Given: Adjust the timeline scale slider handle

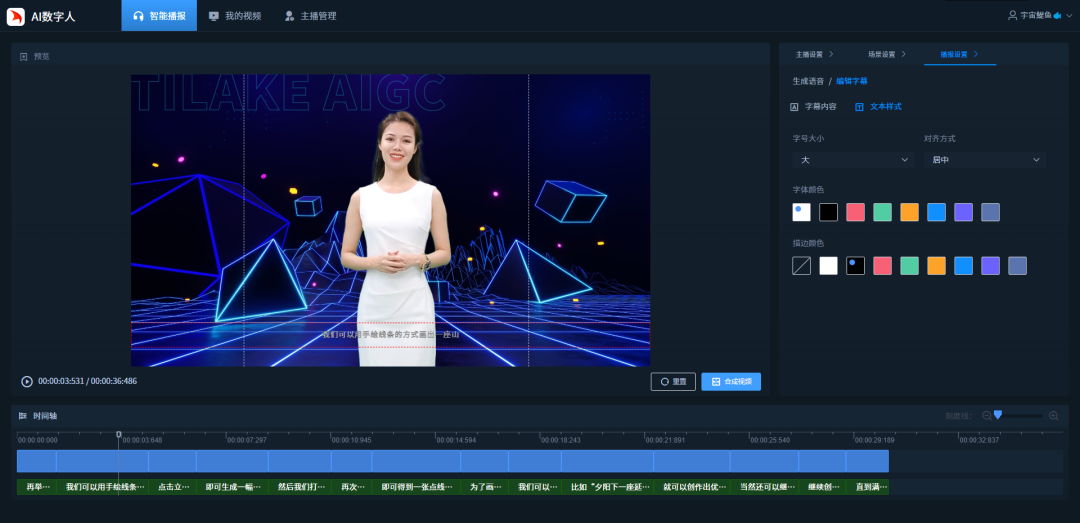Looking at the screenshot, I should pos(997,415).
